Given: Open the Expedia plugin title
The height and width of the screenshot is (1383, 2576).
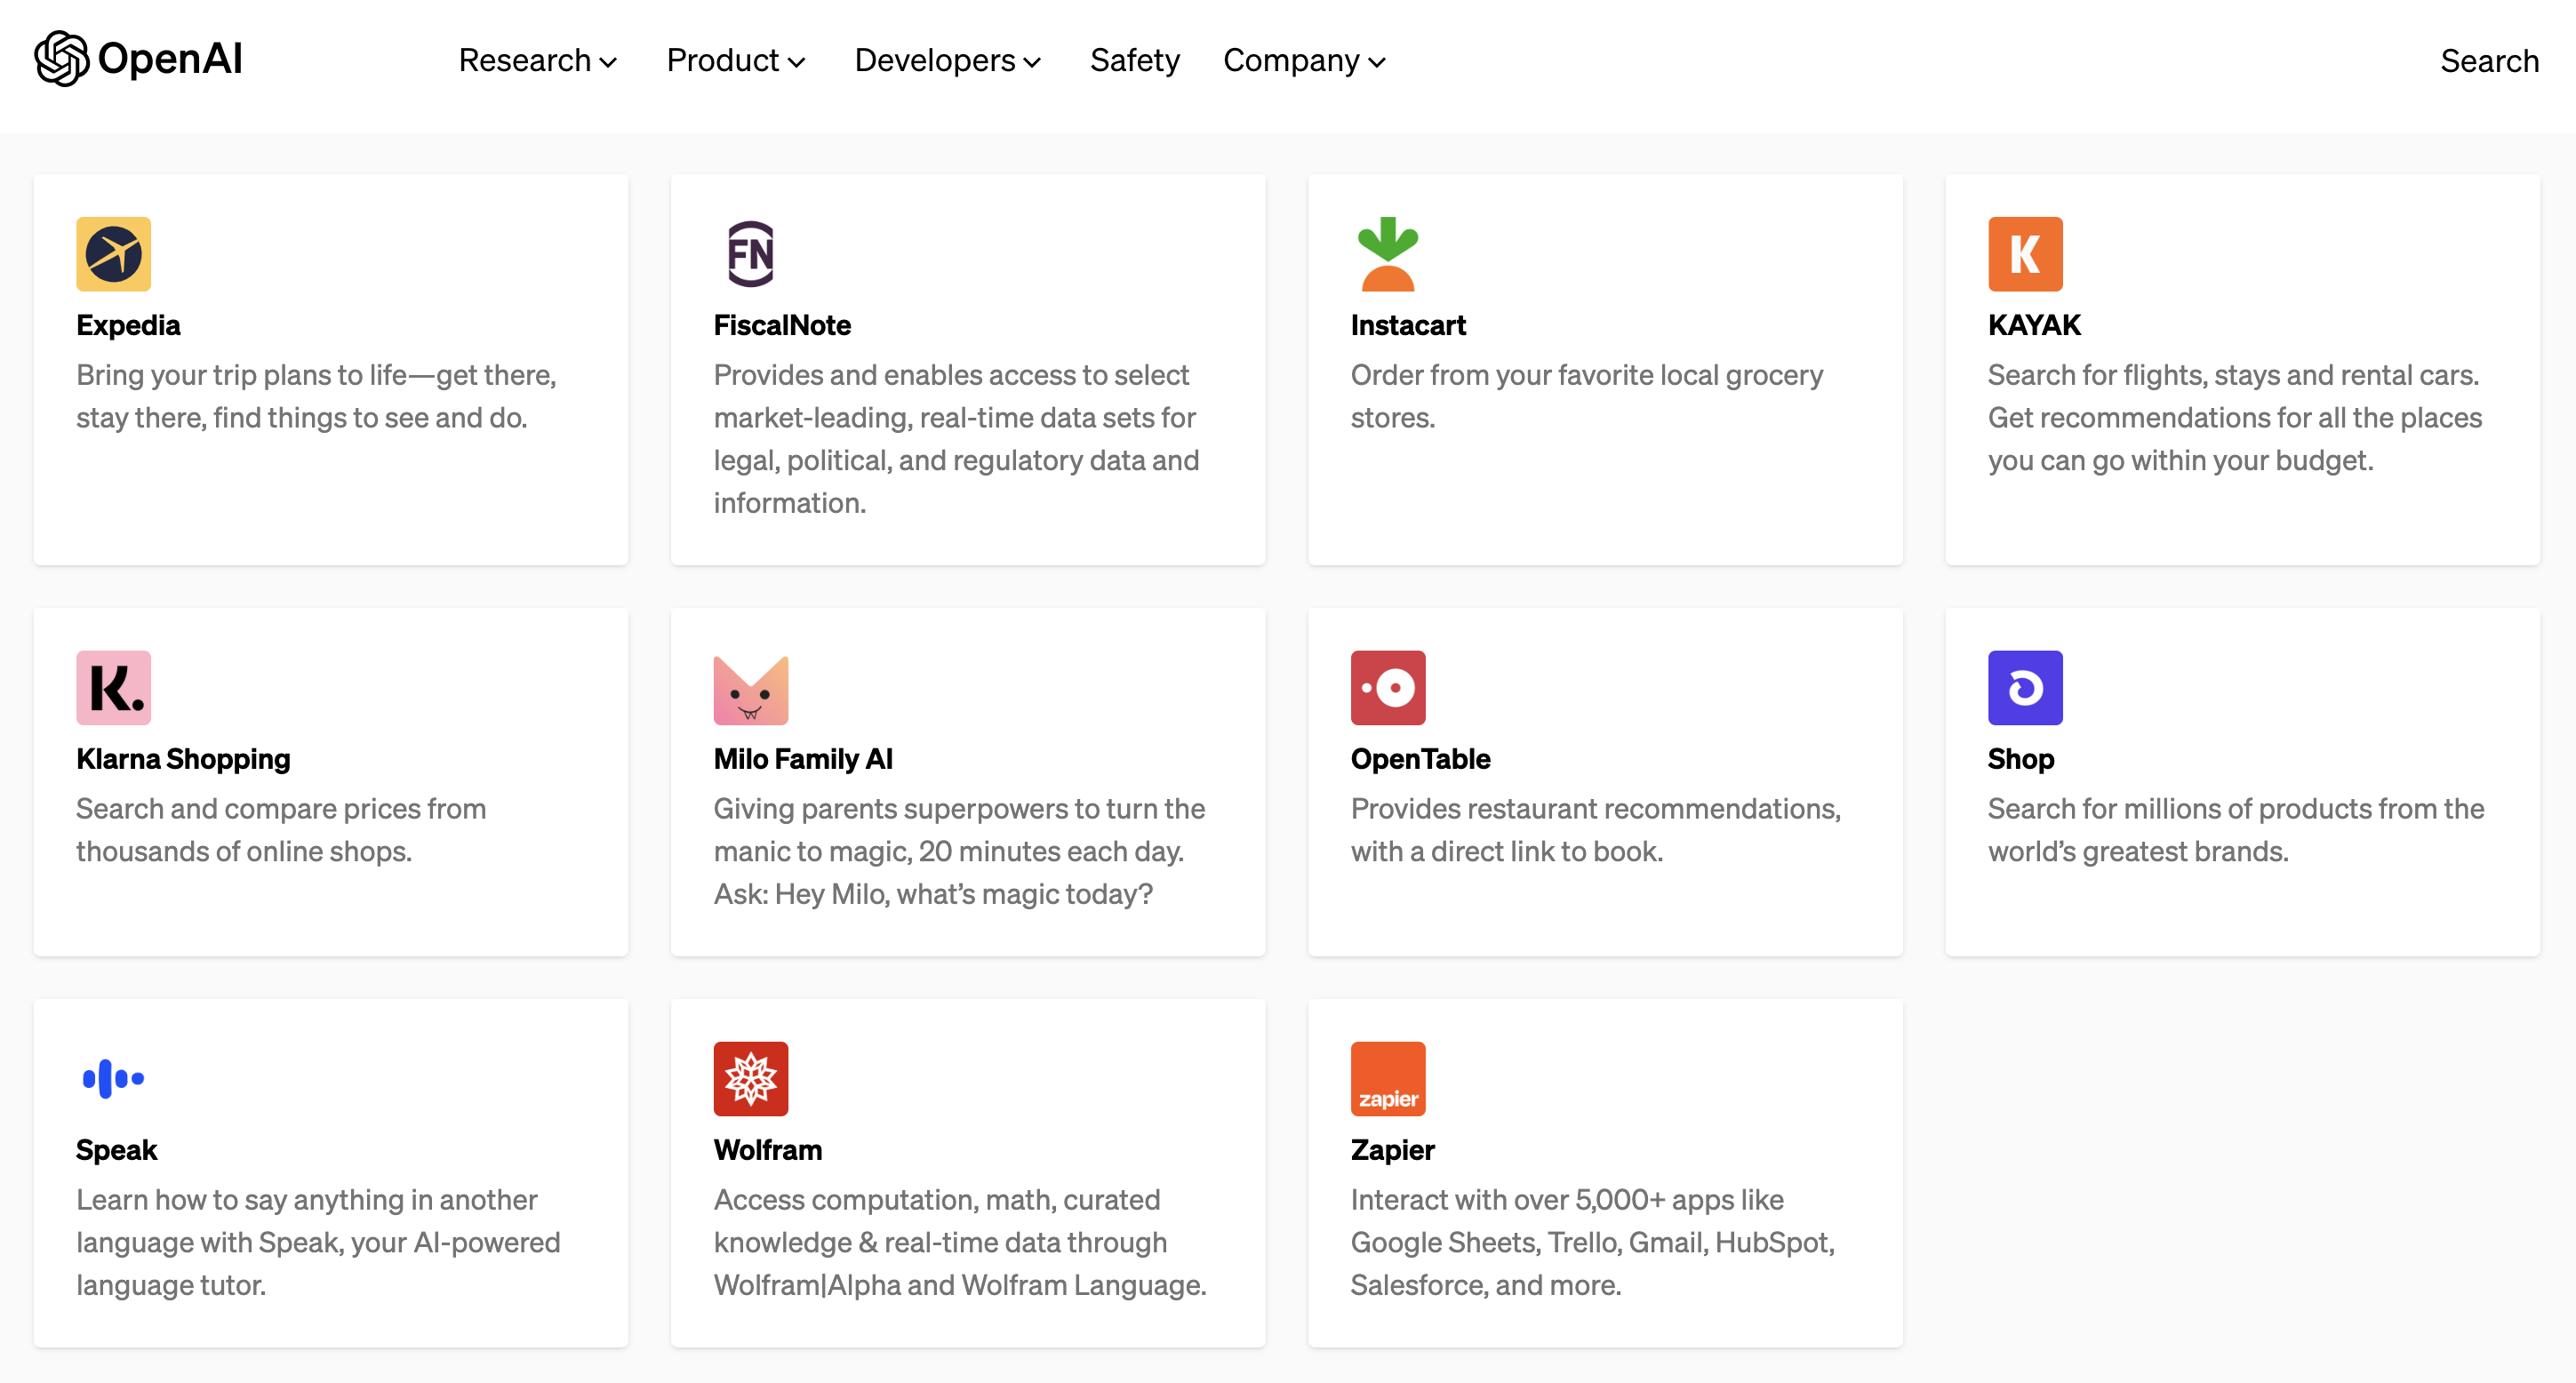Looking at the screenshot, I should [128, 325].
